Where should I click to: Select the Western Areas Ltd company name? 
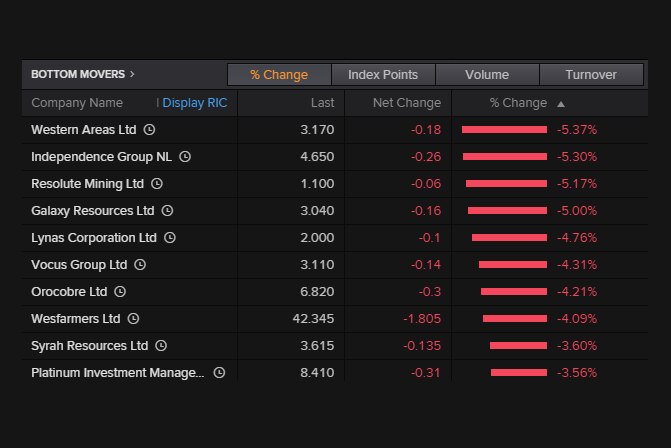click(84, 129)
